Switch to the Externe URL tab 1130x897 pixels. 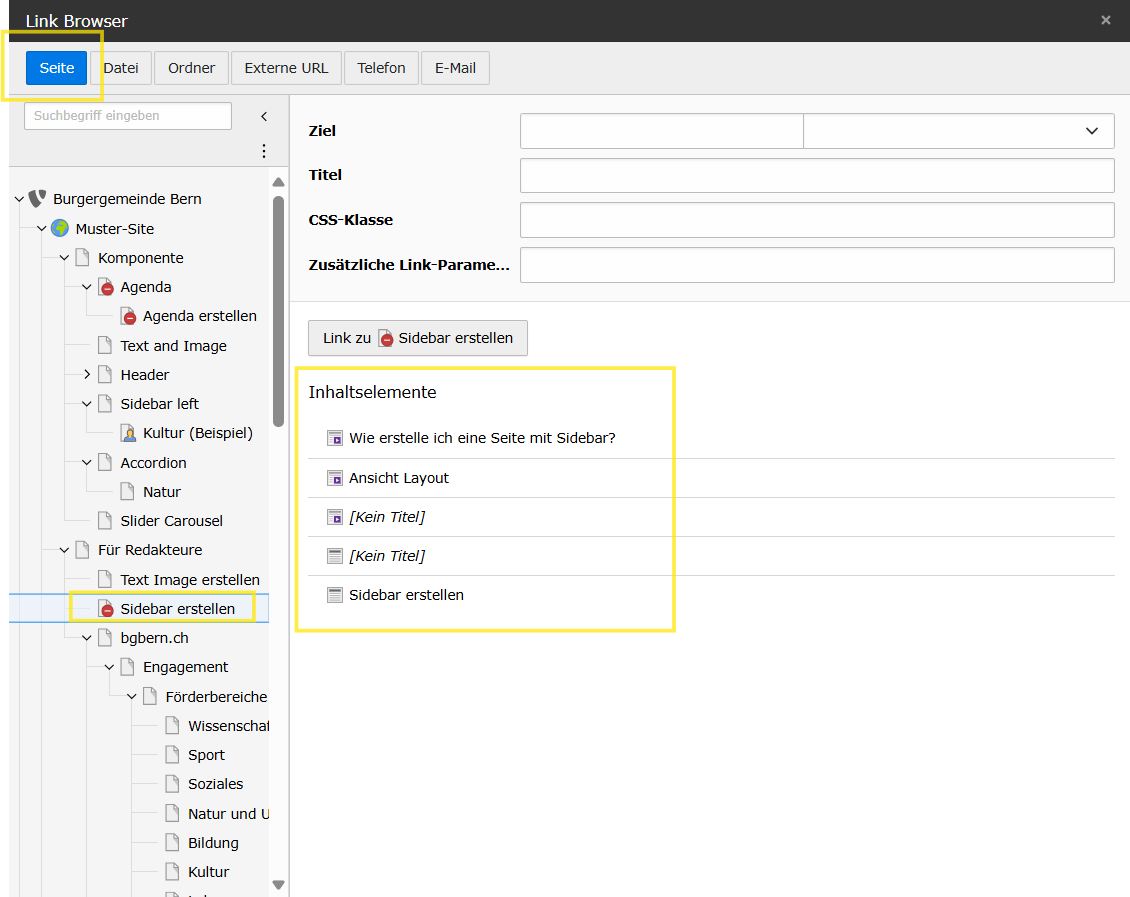pos(286,68)
